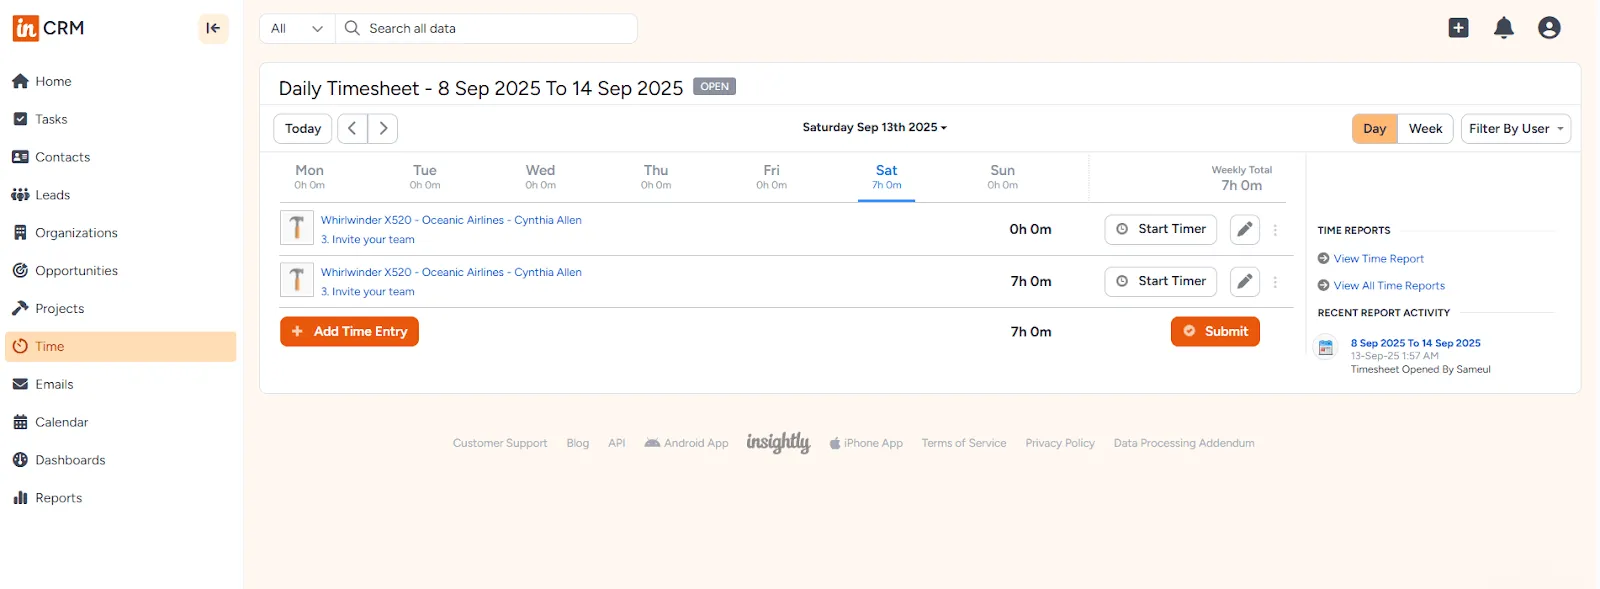Start Timer for the 7h 0m entry
Image resolution: width=1600 pixels, height=589 pixels.
[x=1161, y=281]
